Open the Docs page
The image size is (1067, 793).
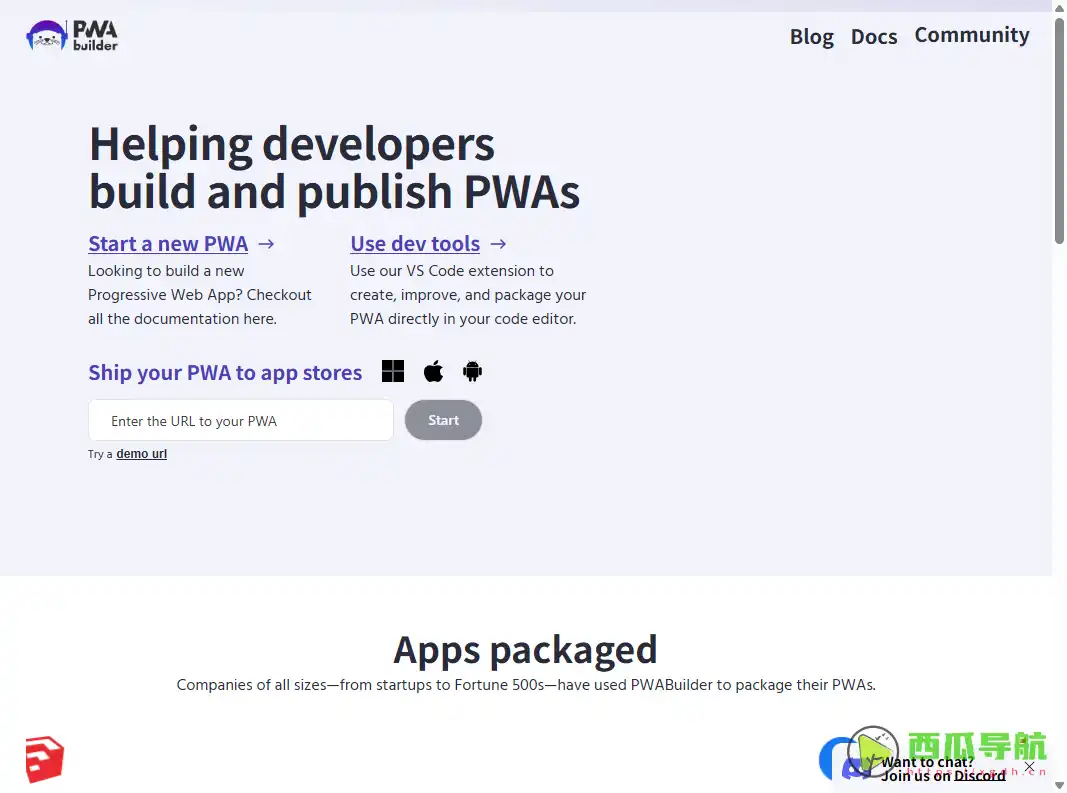click(874, 37)
